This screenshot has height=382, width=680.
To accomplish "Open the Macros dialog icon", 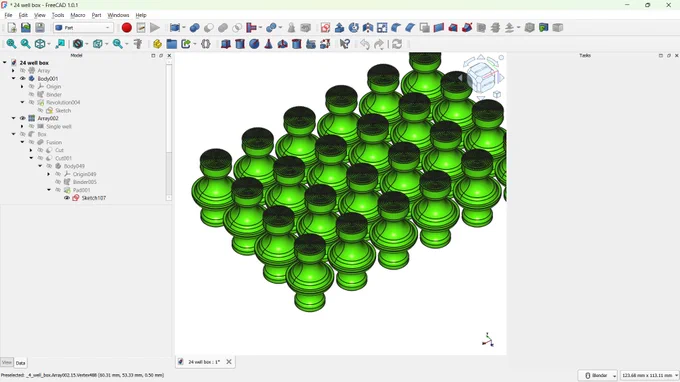I will 141,28.
